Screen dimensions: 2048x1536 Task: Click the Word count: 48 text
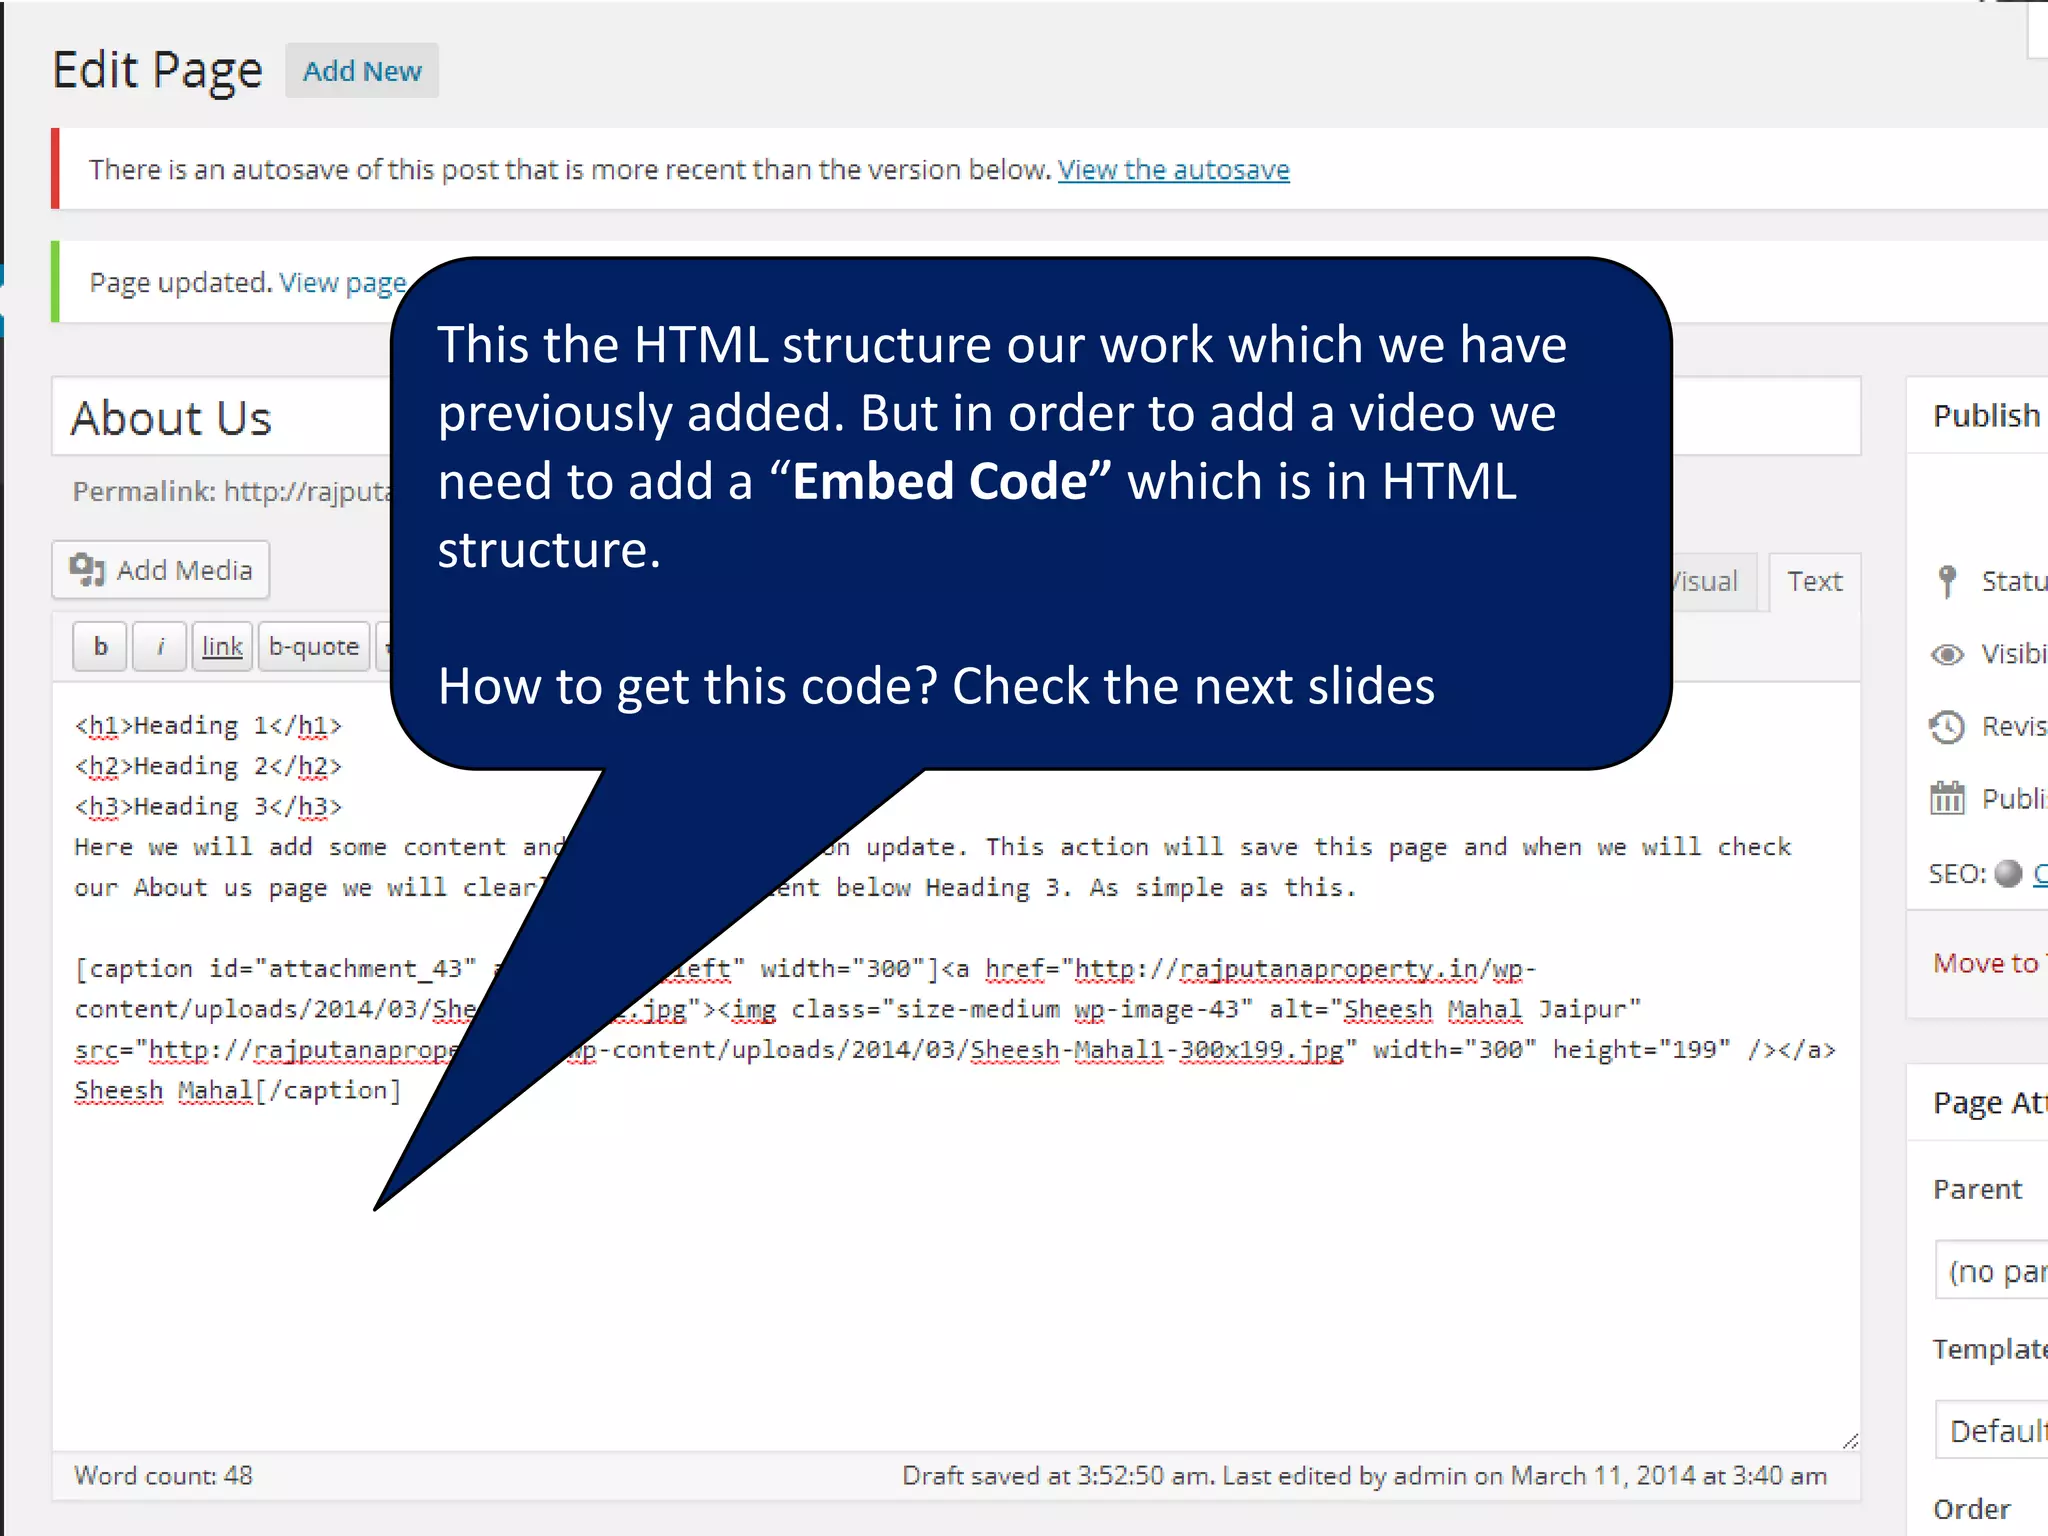coord(163,1476)
